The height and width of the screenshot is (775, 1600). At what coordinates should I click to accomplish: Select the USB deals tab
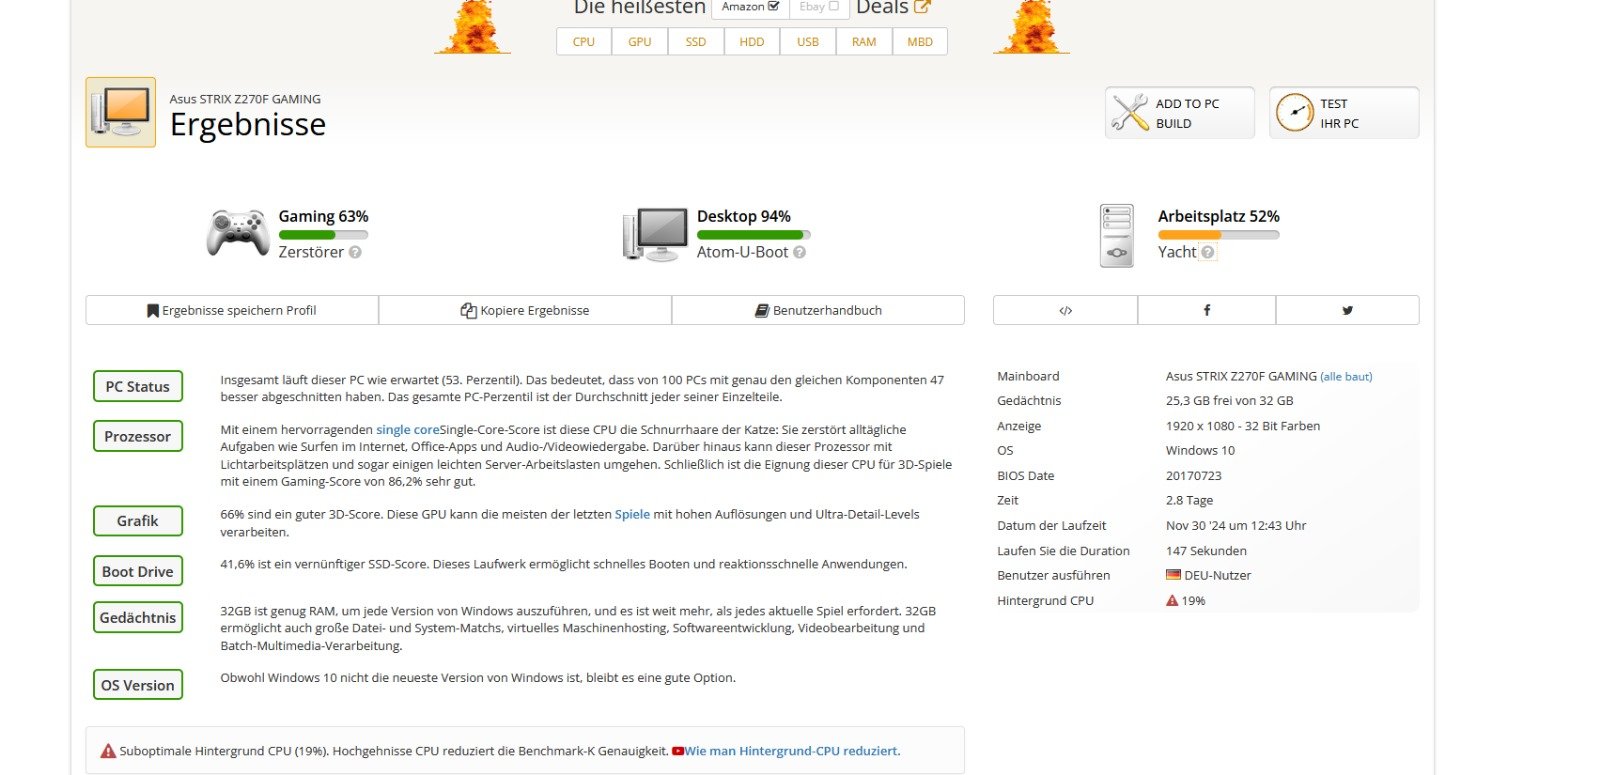(x=808, y=42)
